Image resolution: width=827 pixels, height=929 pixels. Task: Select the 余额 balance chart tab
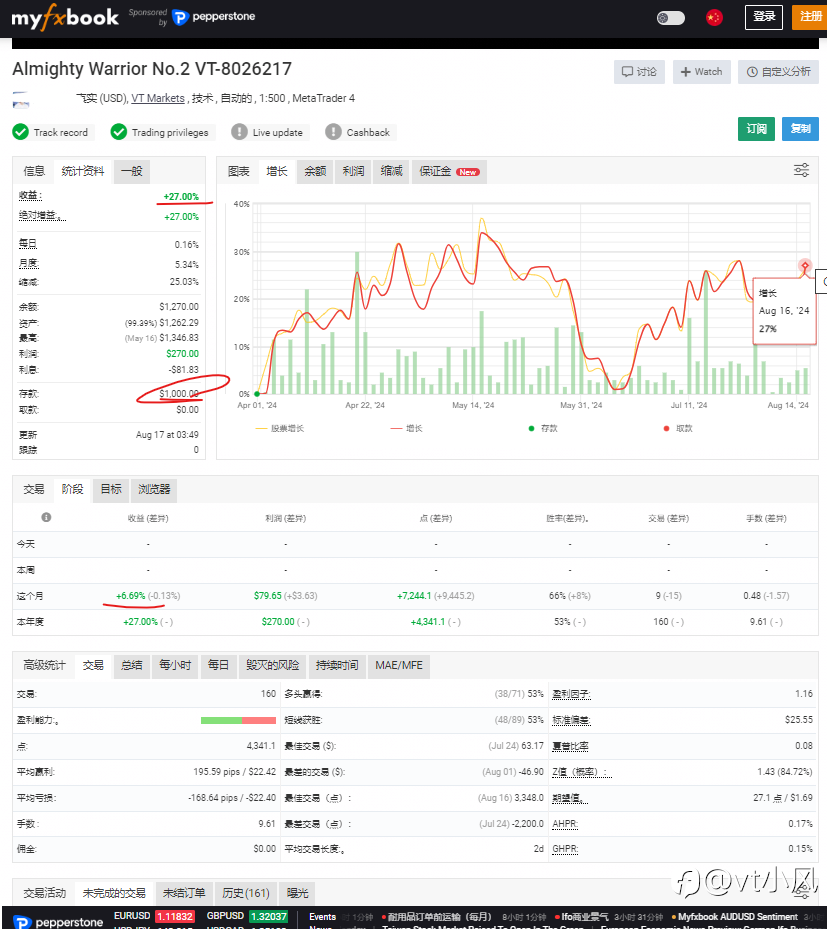(315, 171)
